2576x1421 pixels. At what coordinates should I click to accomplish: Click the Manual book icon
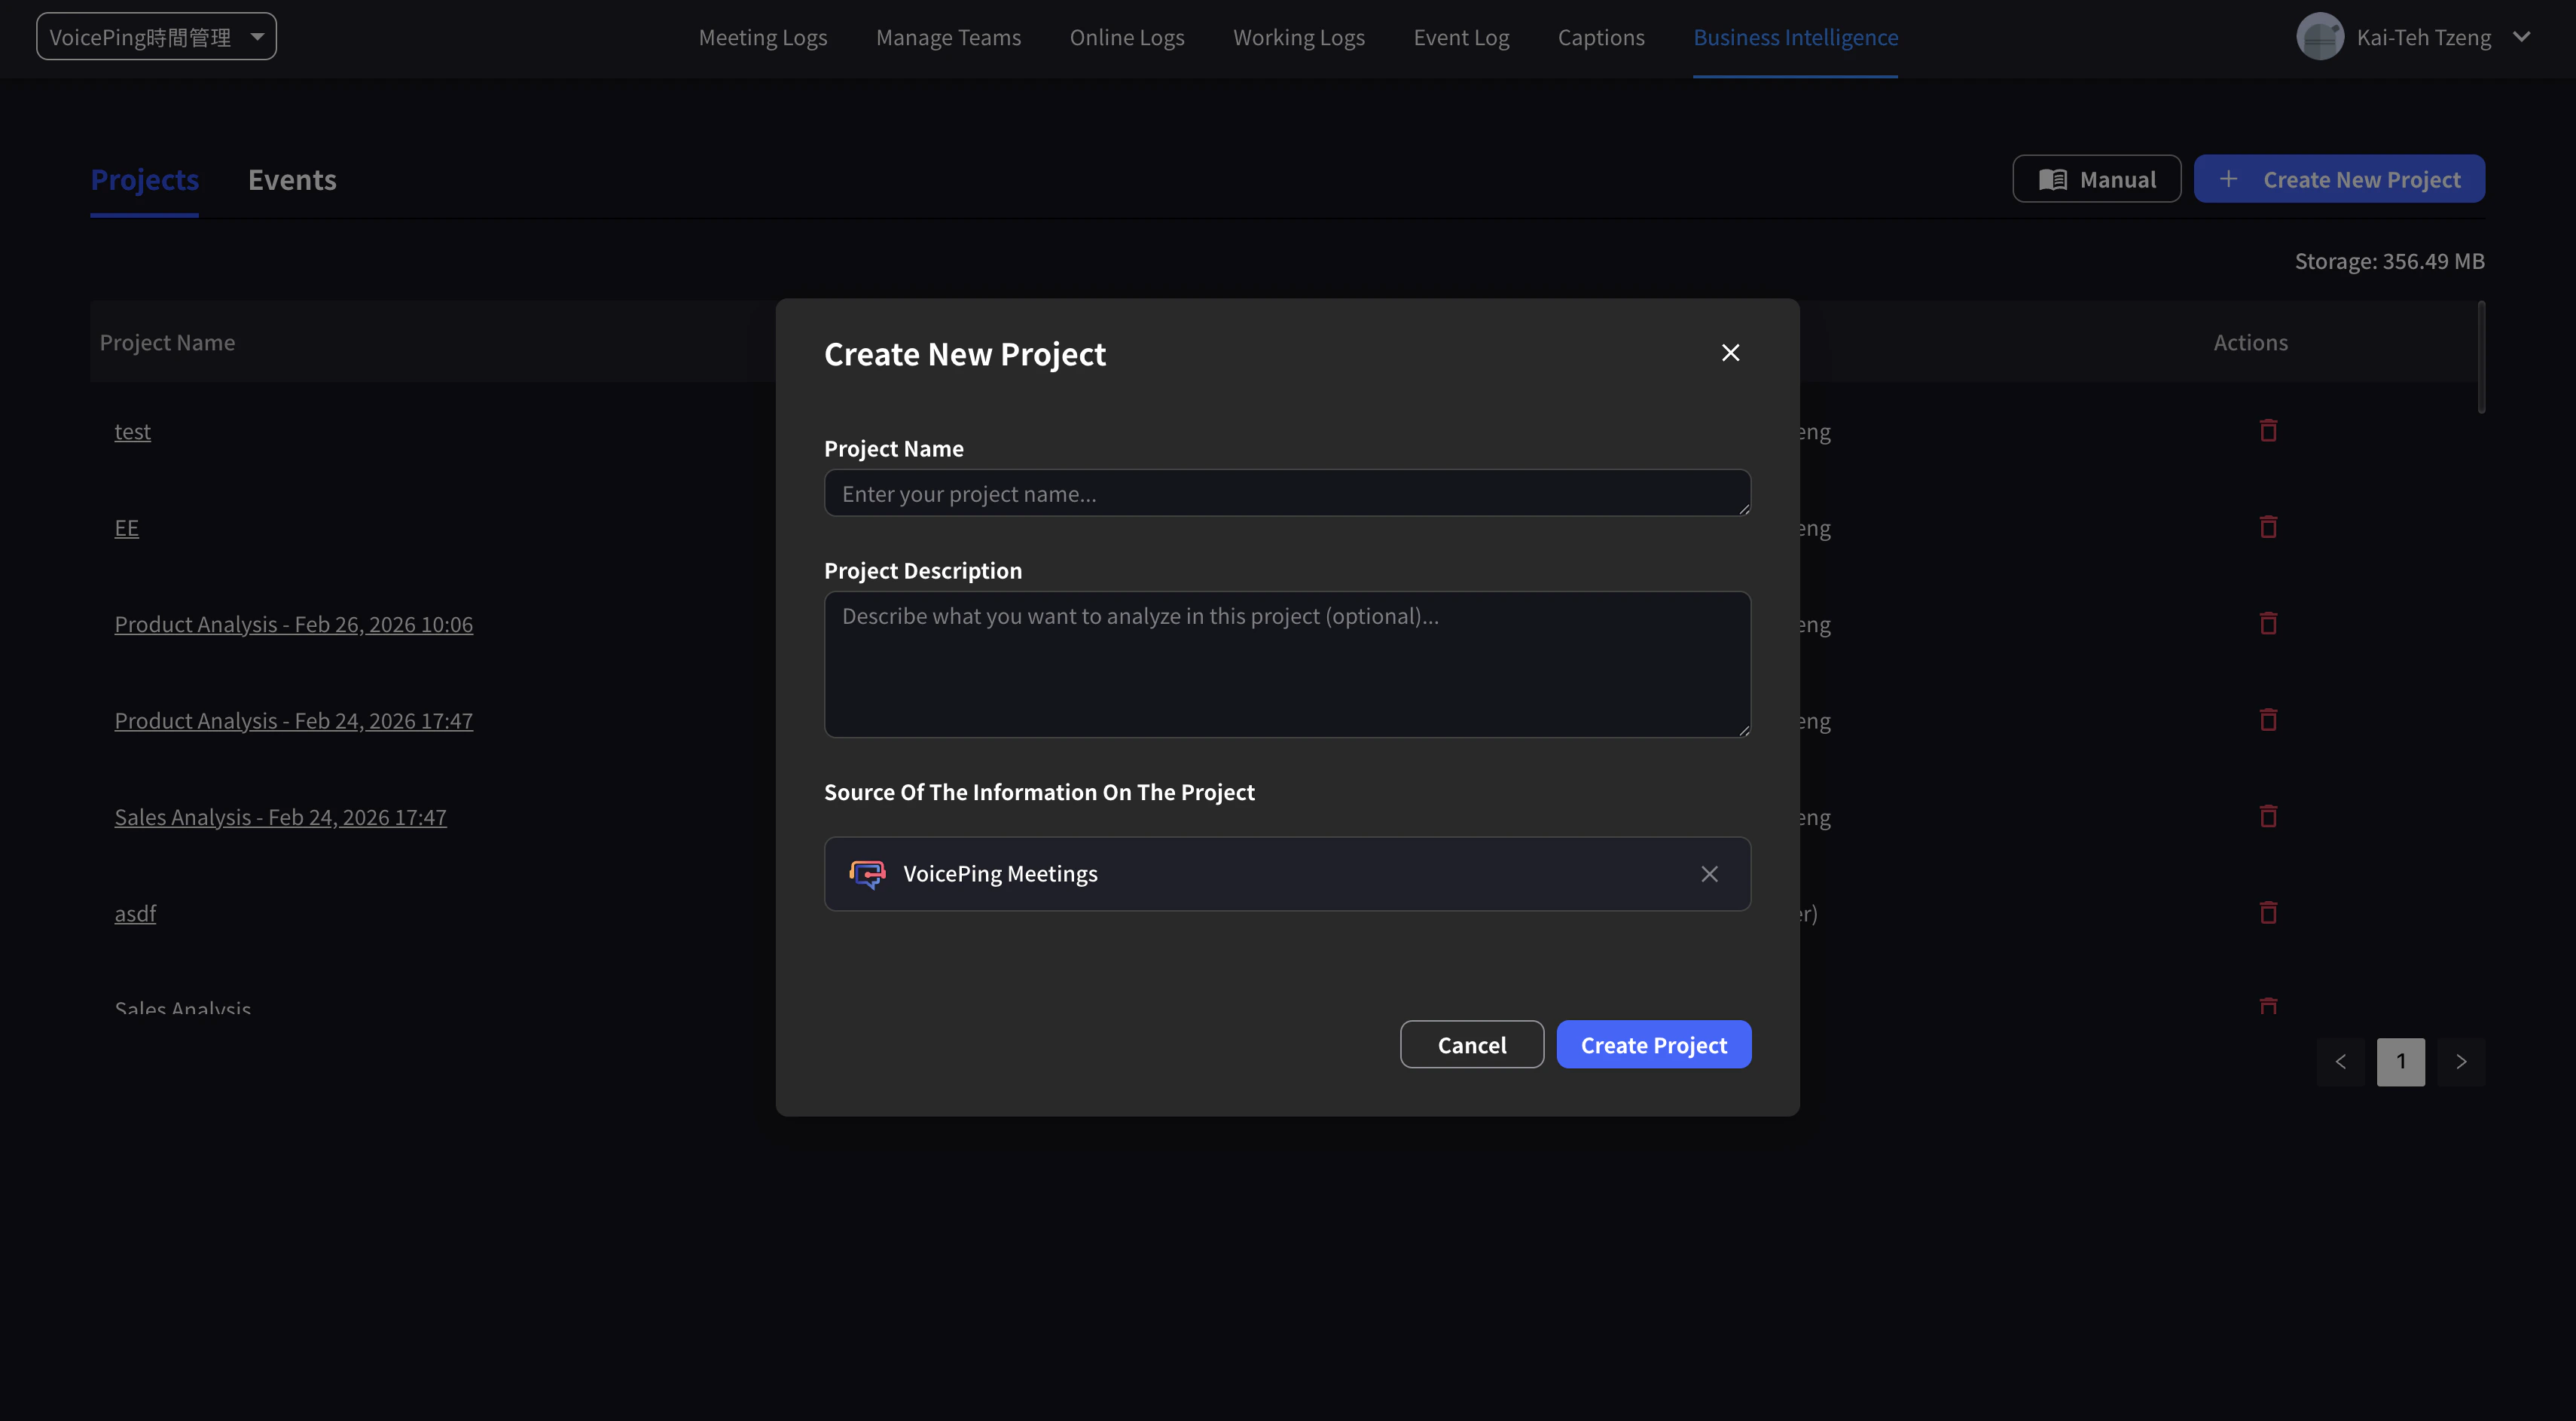click(2052, 180)
